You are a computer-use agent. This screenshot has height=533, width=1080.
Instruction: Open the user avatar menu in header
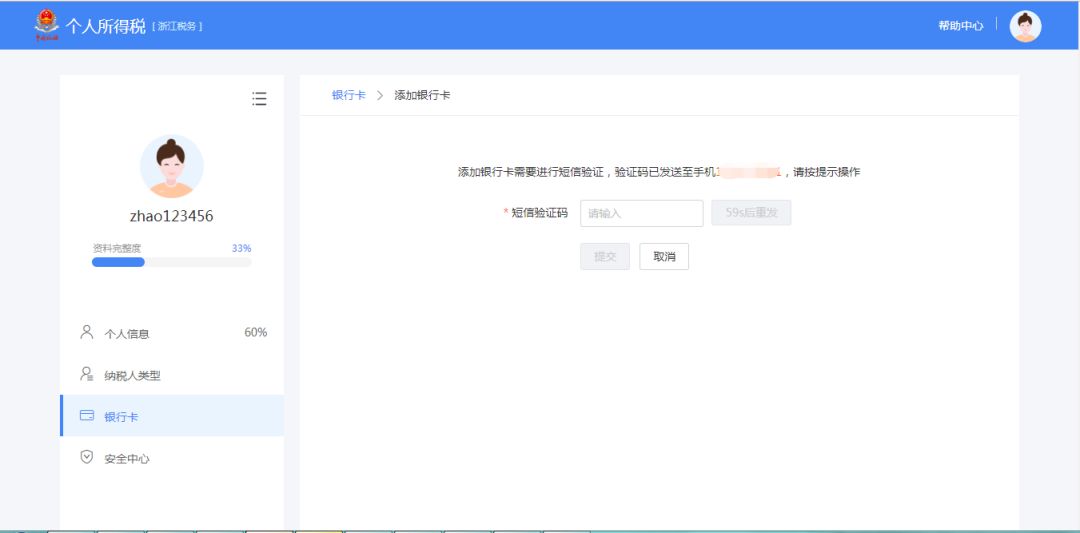1025,26
